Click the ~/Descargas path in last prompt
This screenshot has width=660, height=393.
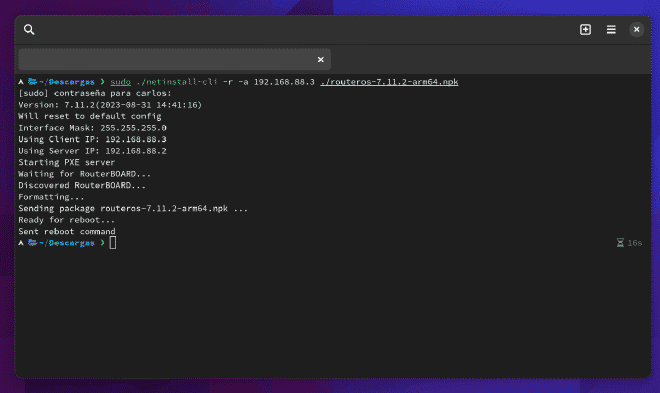[67, 243]
